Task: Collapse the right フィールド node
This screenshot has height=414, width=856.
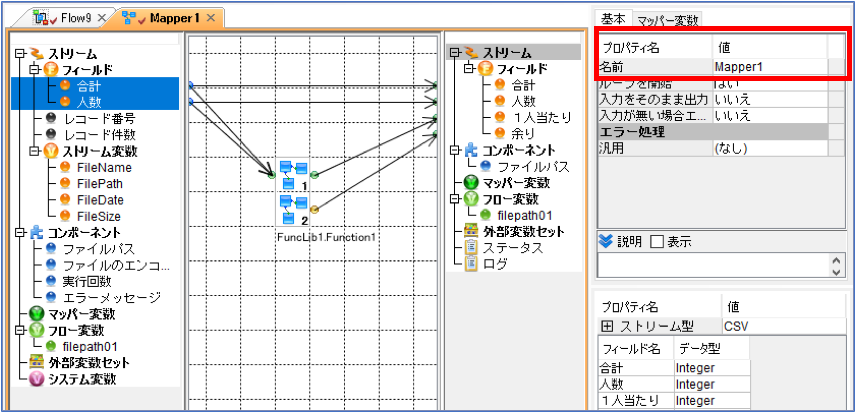Action: click(467, 69)
